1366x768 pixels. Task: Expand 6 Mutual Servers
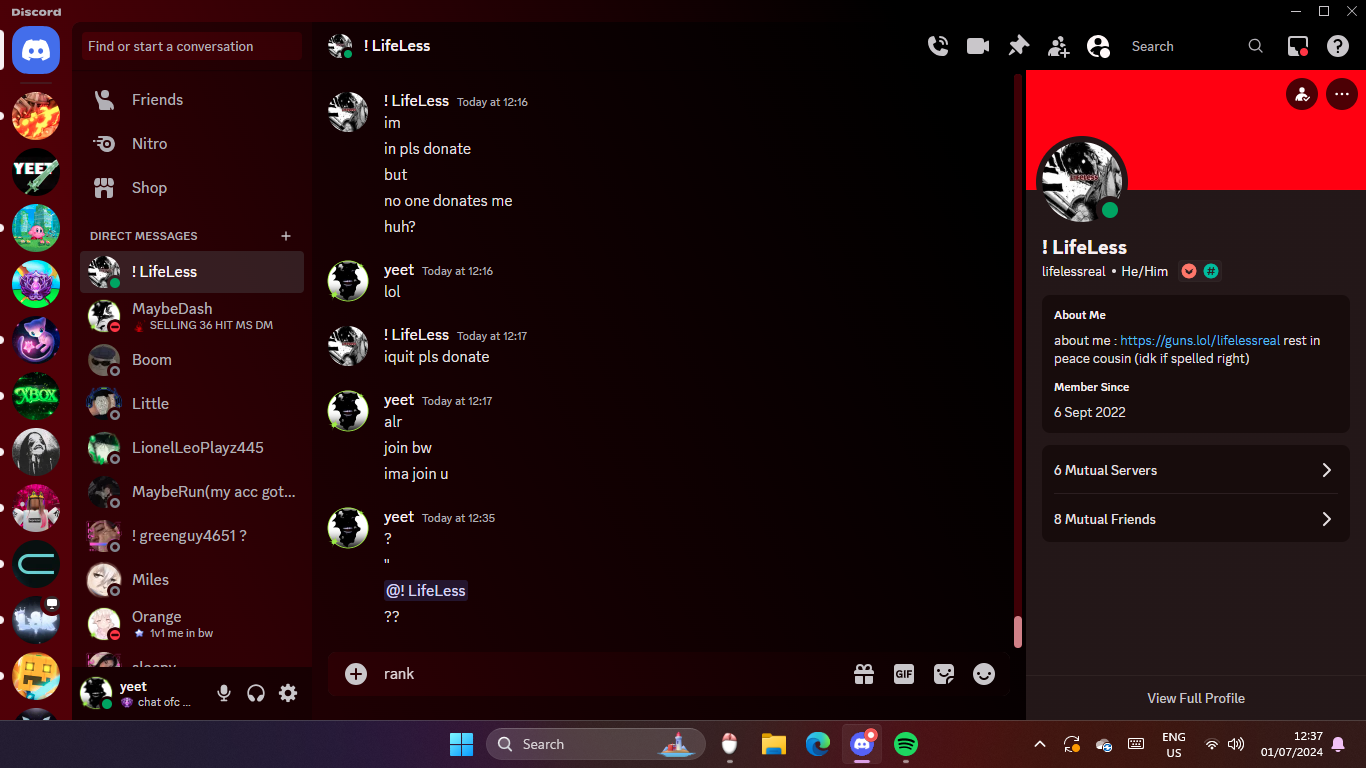[x=1195, y=470]
